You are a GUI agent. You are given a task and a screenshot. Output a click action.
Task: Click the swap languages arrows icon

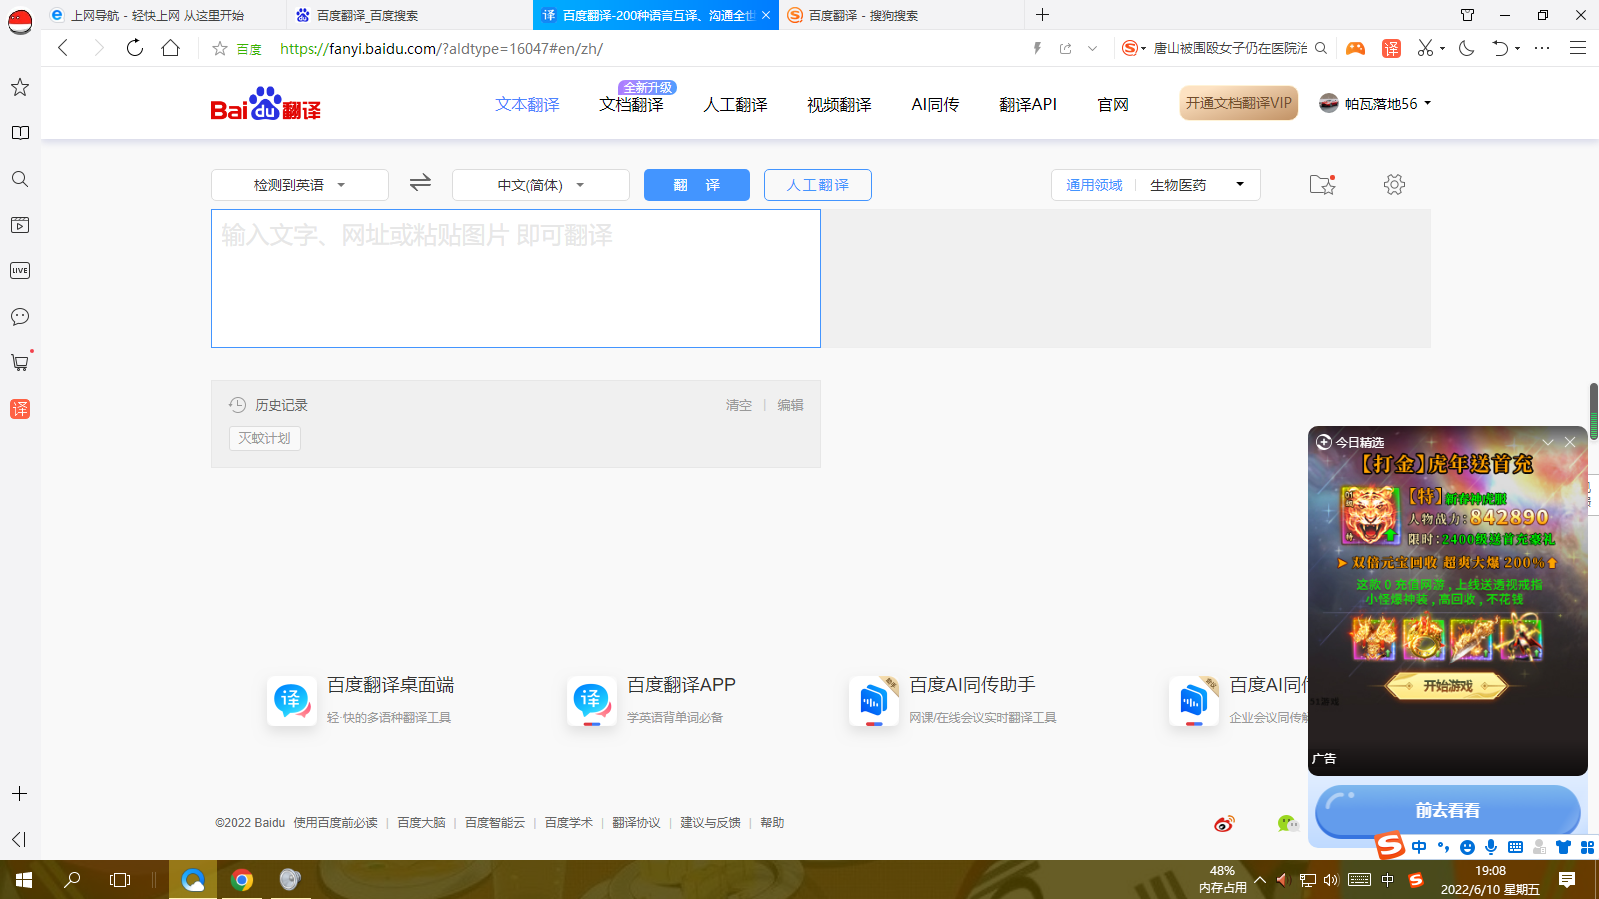420,182
